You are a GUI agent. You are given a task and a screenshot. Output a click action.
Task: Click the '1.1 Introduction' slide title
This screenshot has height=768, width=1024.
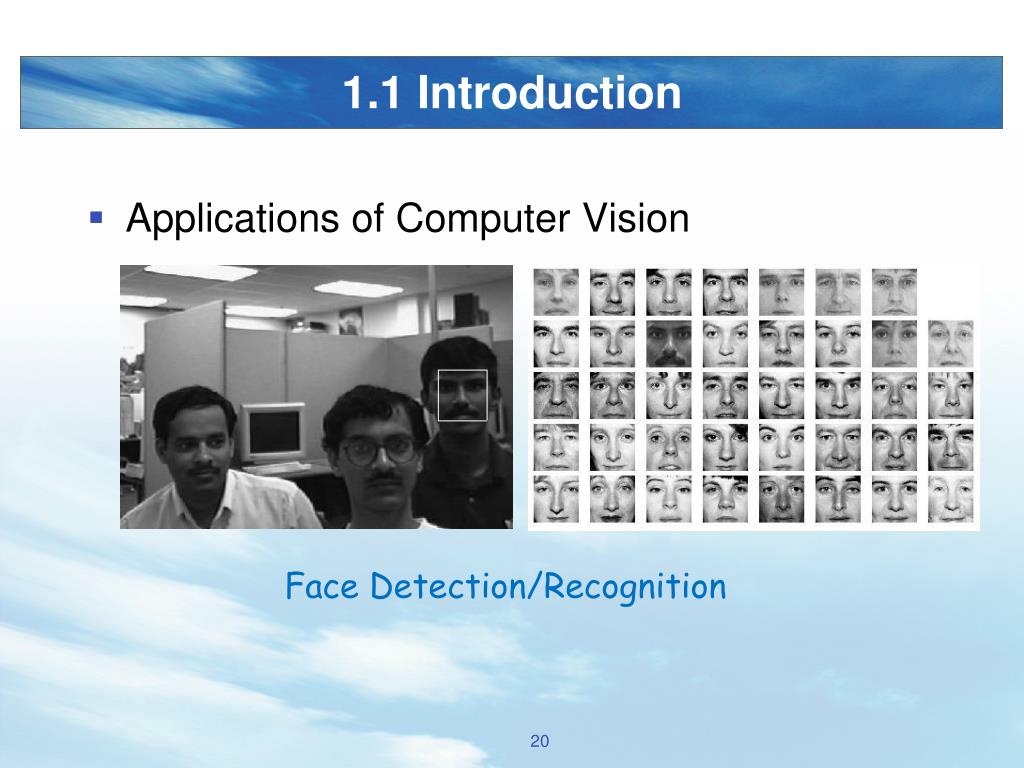512,92
